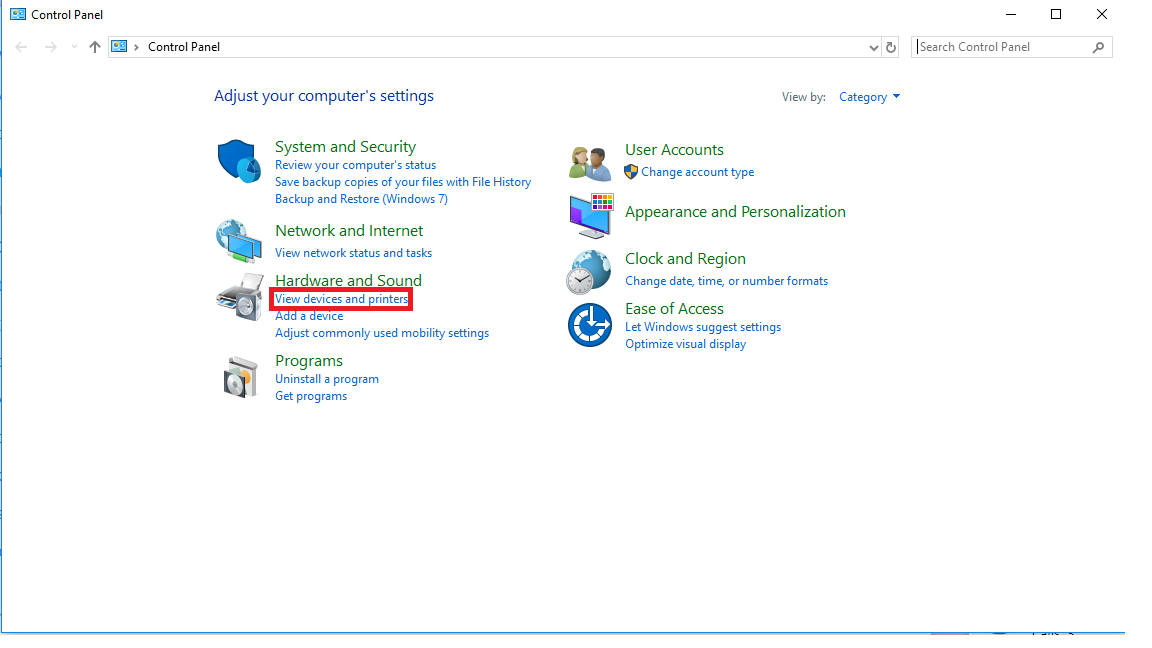Open Change date, time, or number formats
Viewport: 1152px width, 648px height.
(727, 281)
